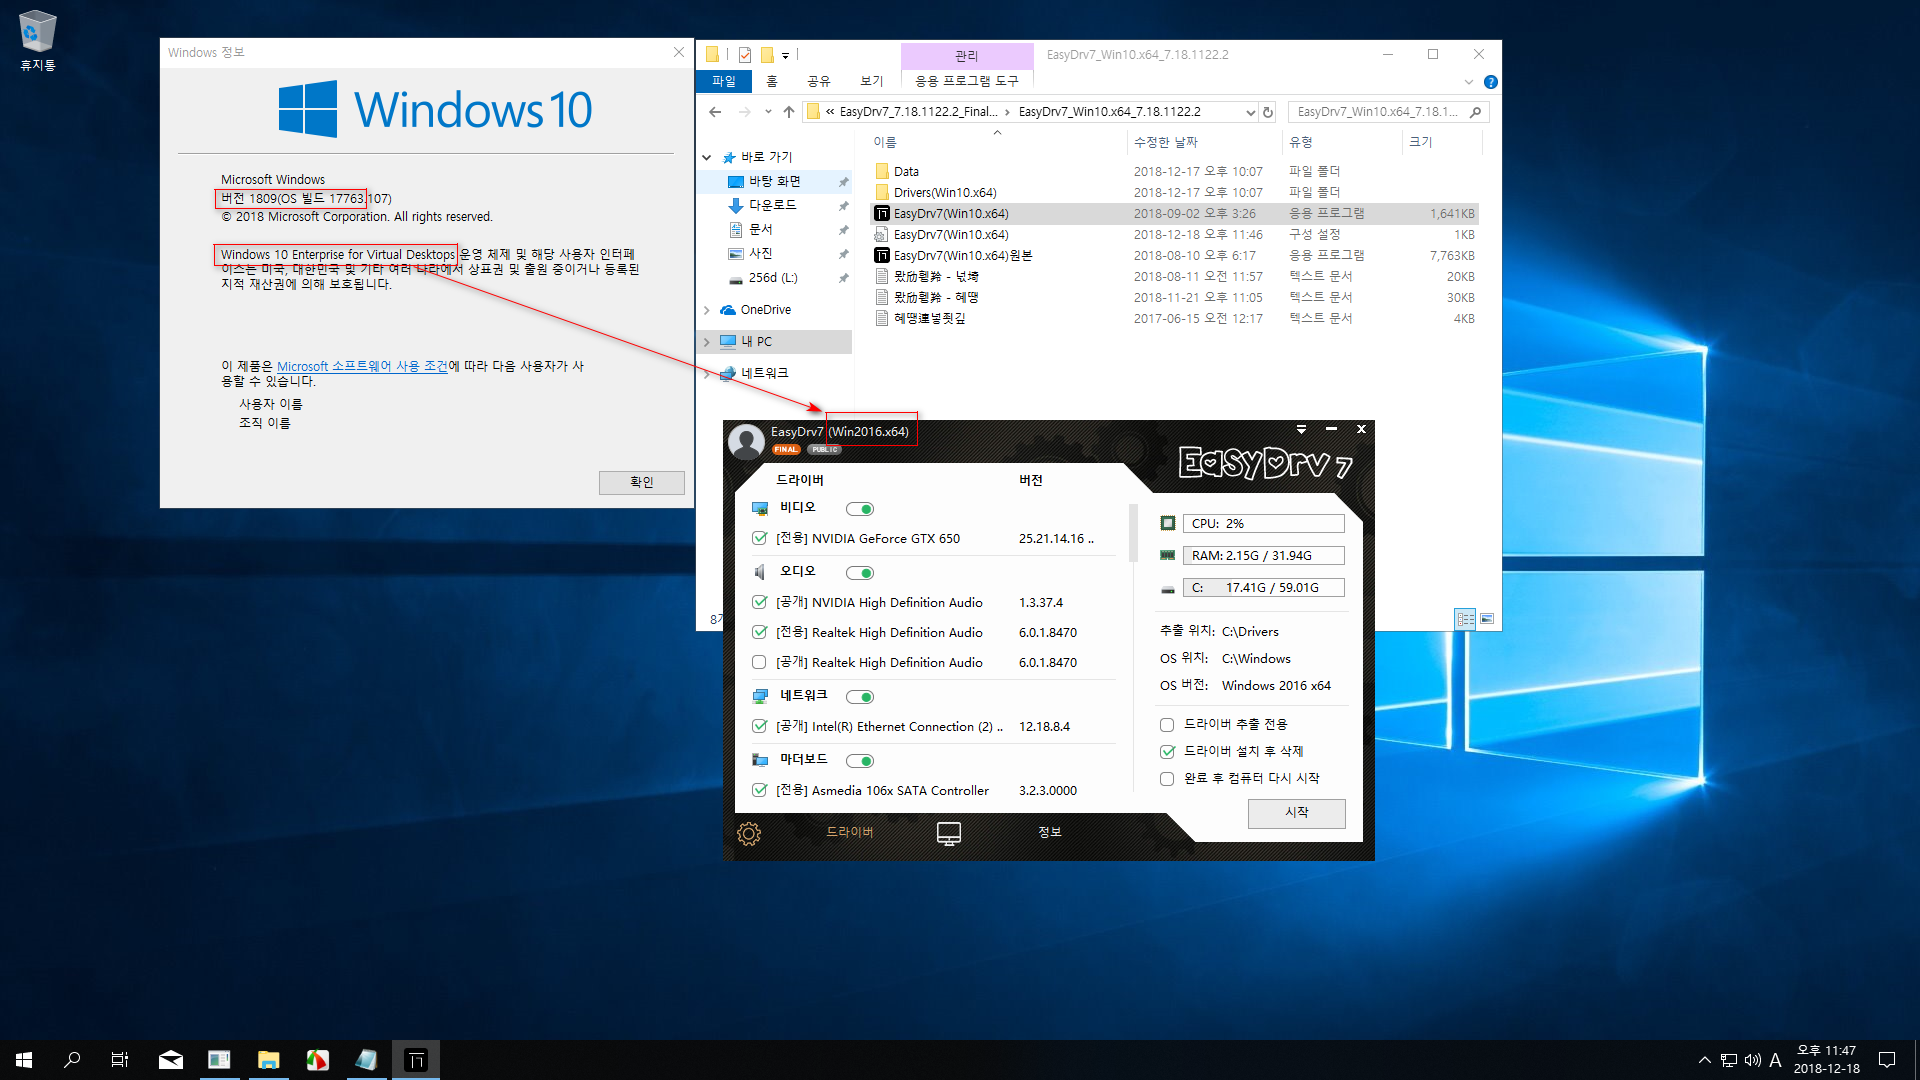Open the 파일 ribbon tab

[724, 81]
